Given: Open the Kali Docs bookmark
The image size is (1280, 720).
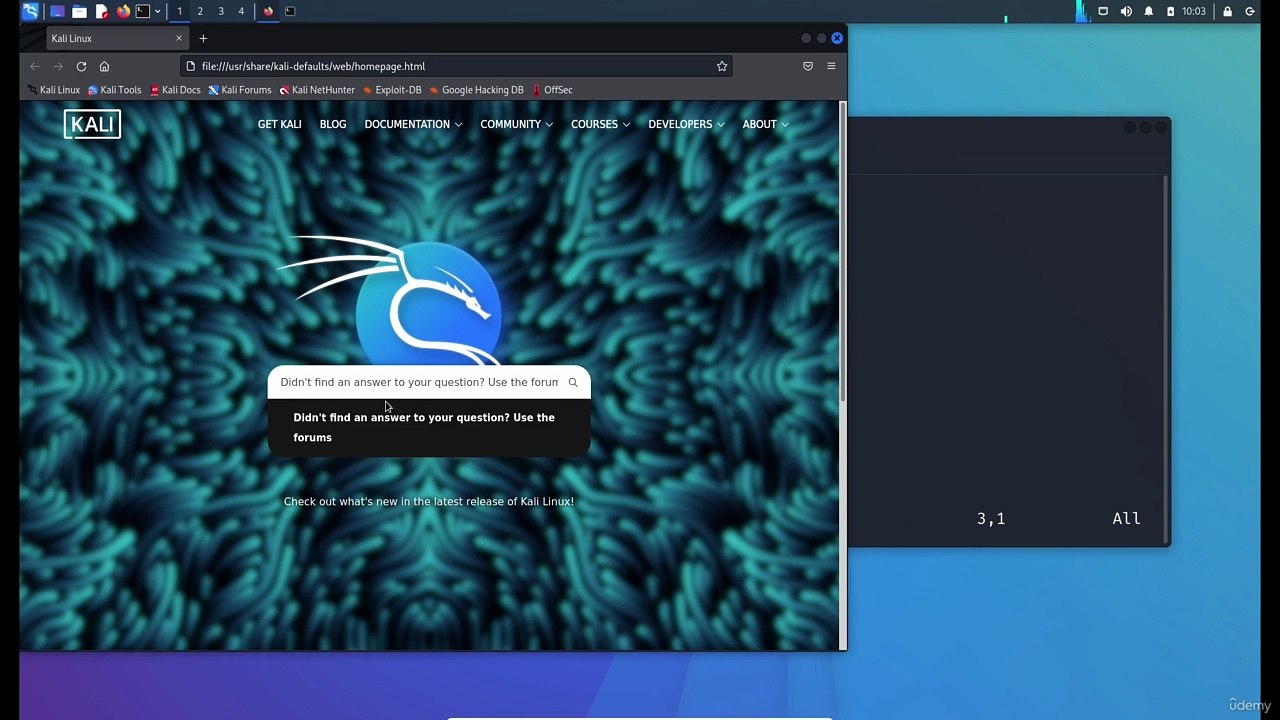Looking at the screenshot, I should [x=175, y=90].
